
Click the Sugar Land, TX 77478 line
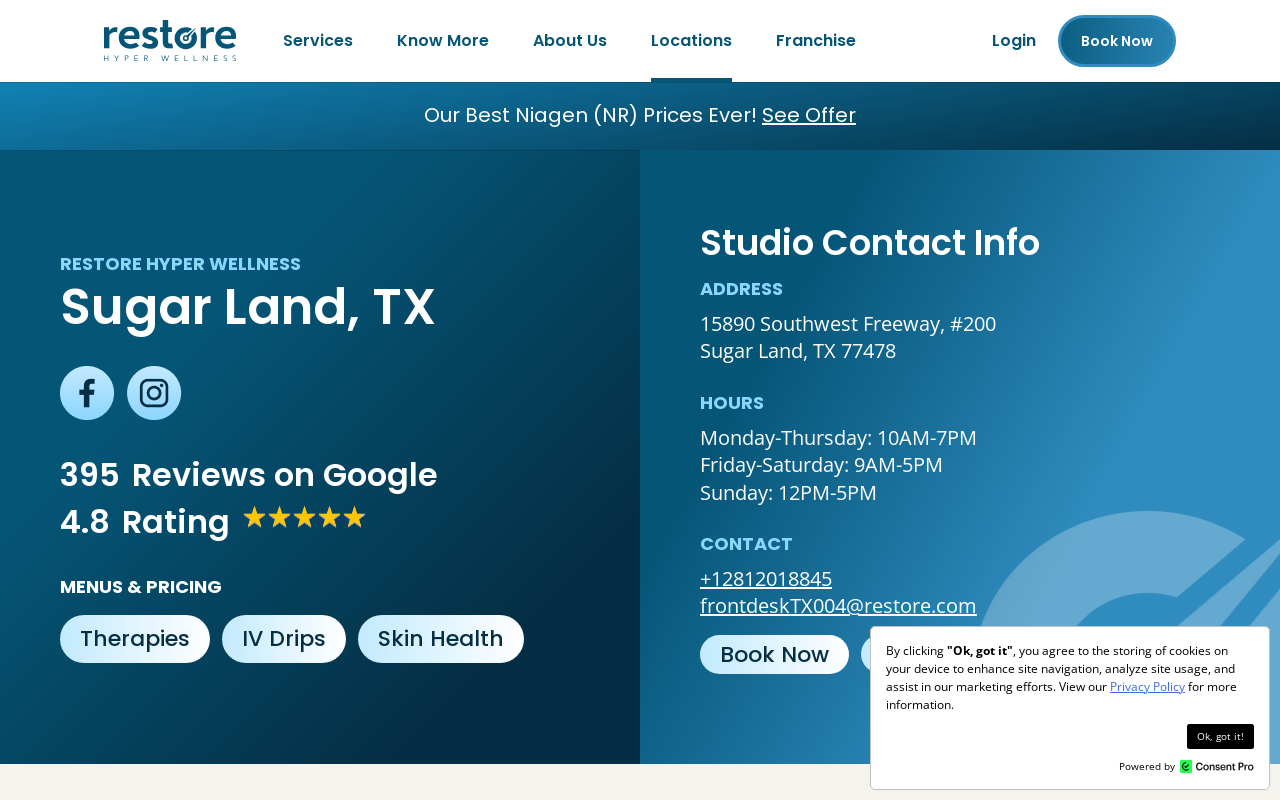[x=798, y=351]
